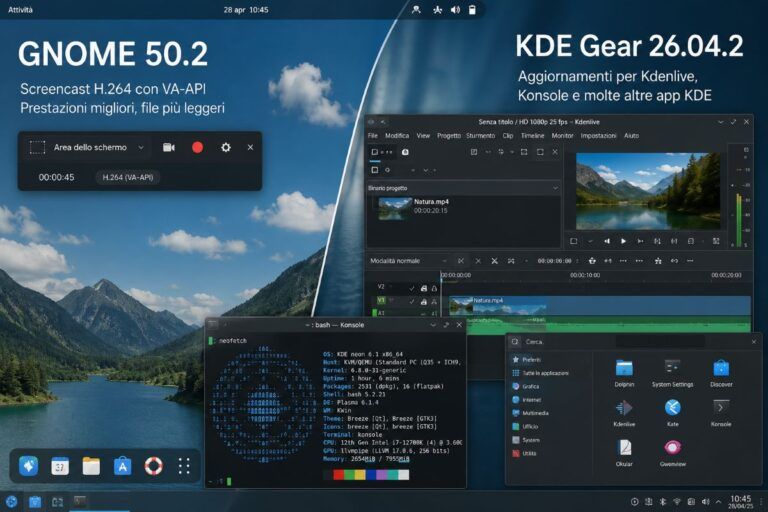The image size is (768, 512).
Task: Launch Gwenview from the app launcher
Action: tap(672, 453)
